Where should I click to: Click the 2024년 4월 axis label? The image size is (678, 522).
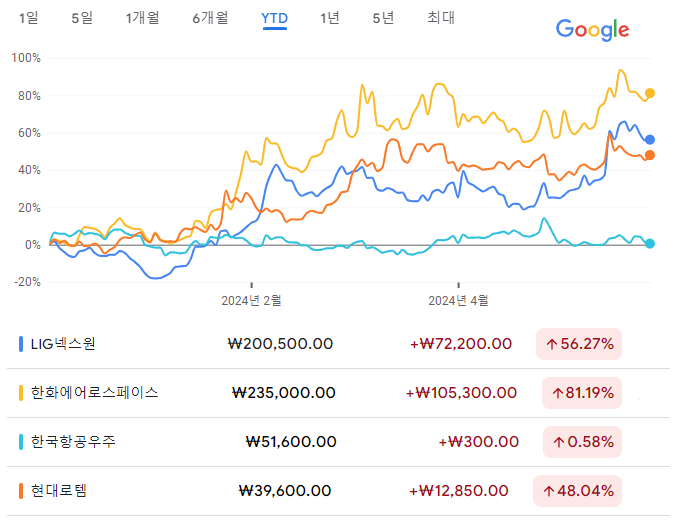coord(458,301)
